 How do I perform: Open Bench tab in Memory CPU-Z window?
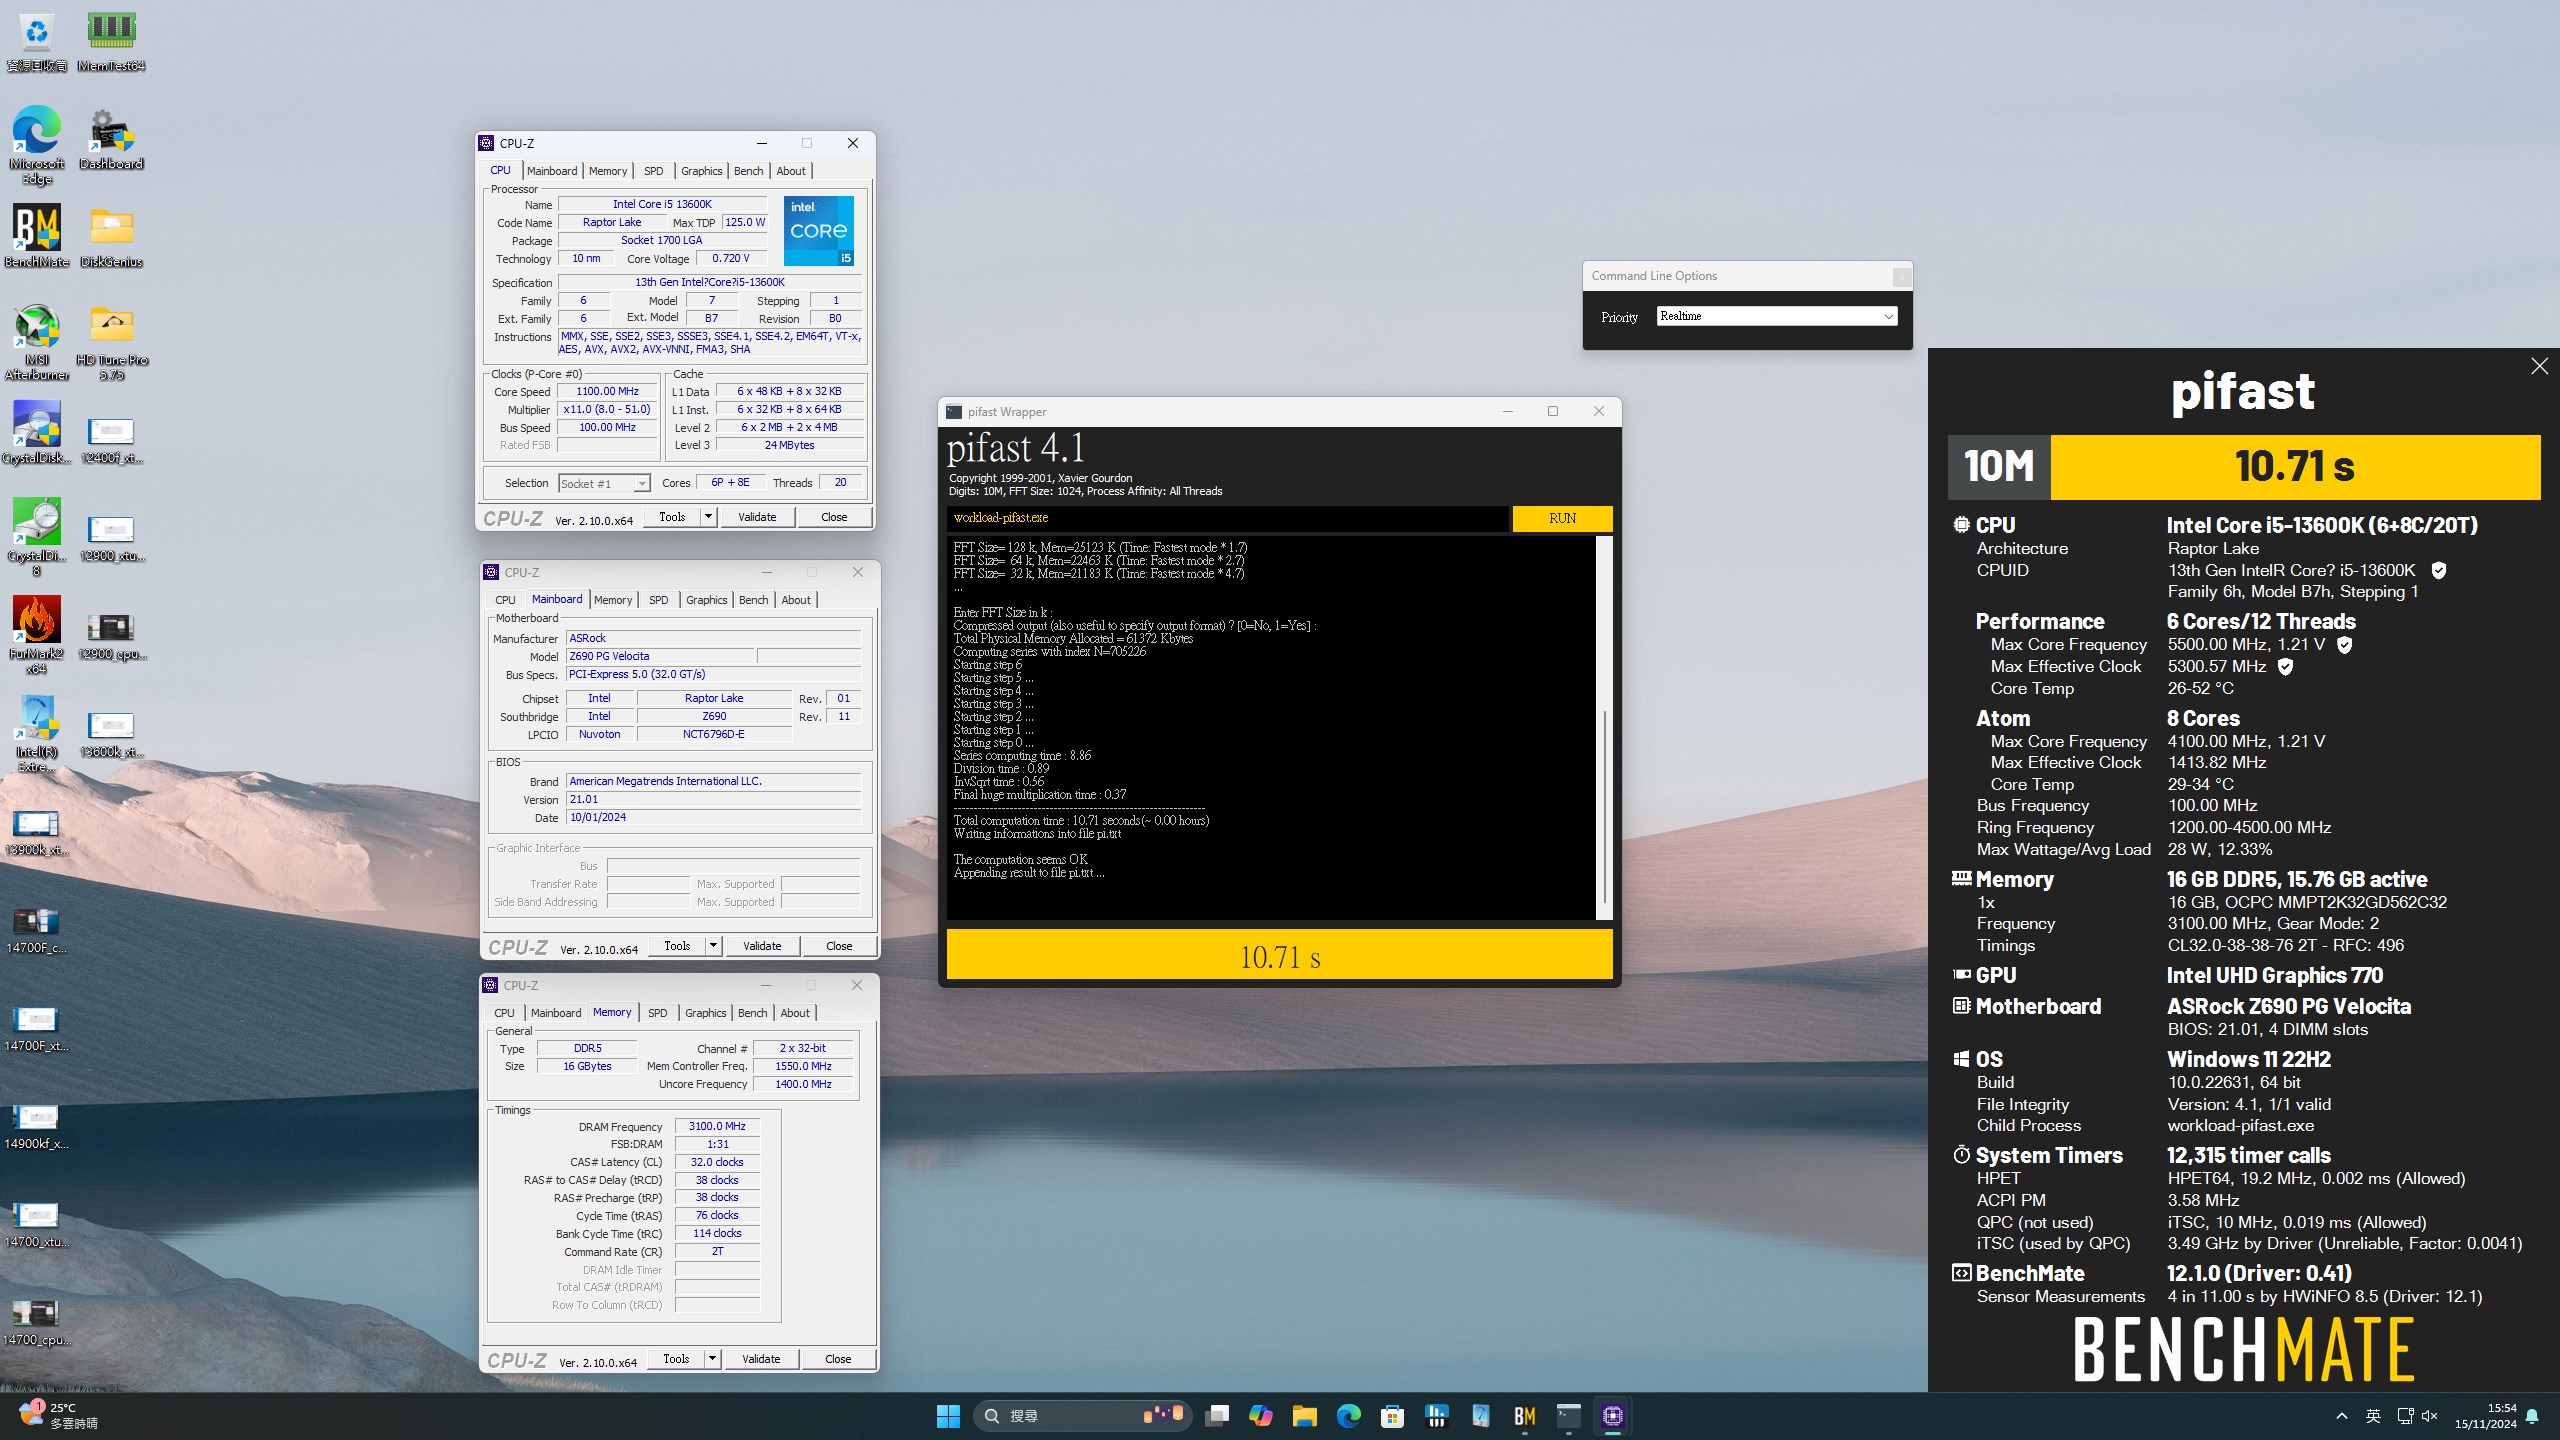[752, 1013]
